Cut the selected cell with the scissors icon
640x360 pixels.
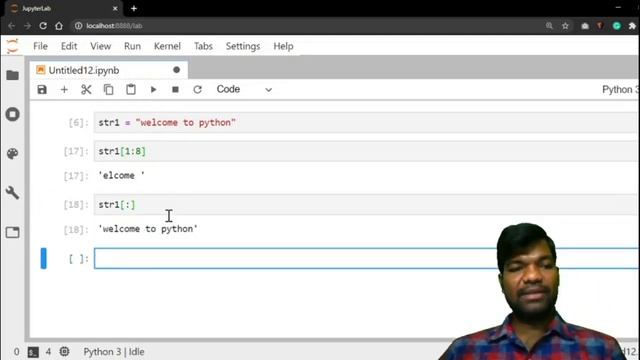(86, 89)
